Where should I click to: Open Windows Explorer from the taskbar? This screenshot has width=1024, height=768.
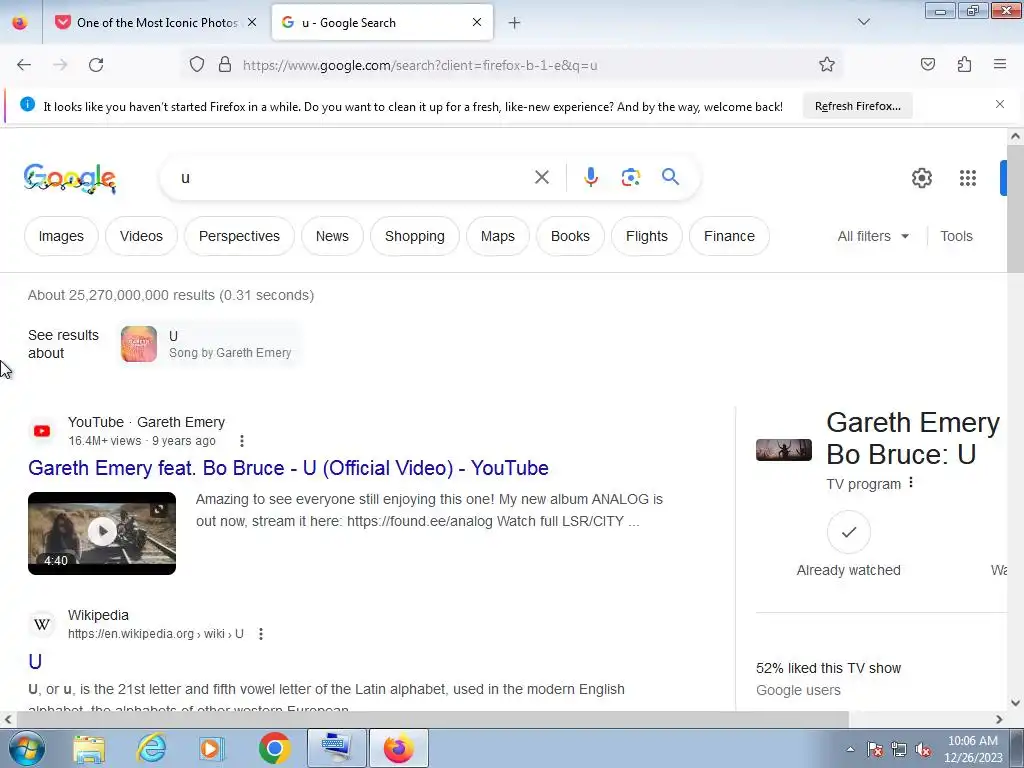point(89,748)
